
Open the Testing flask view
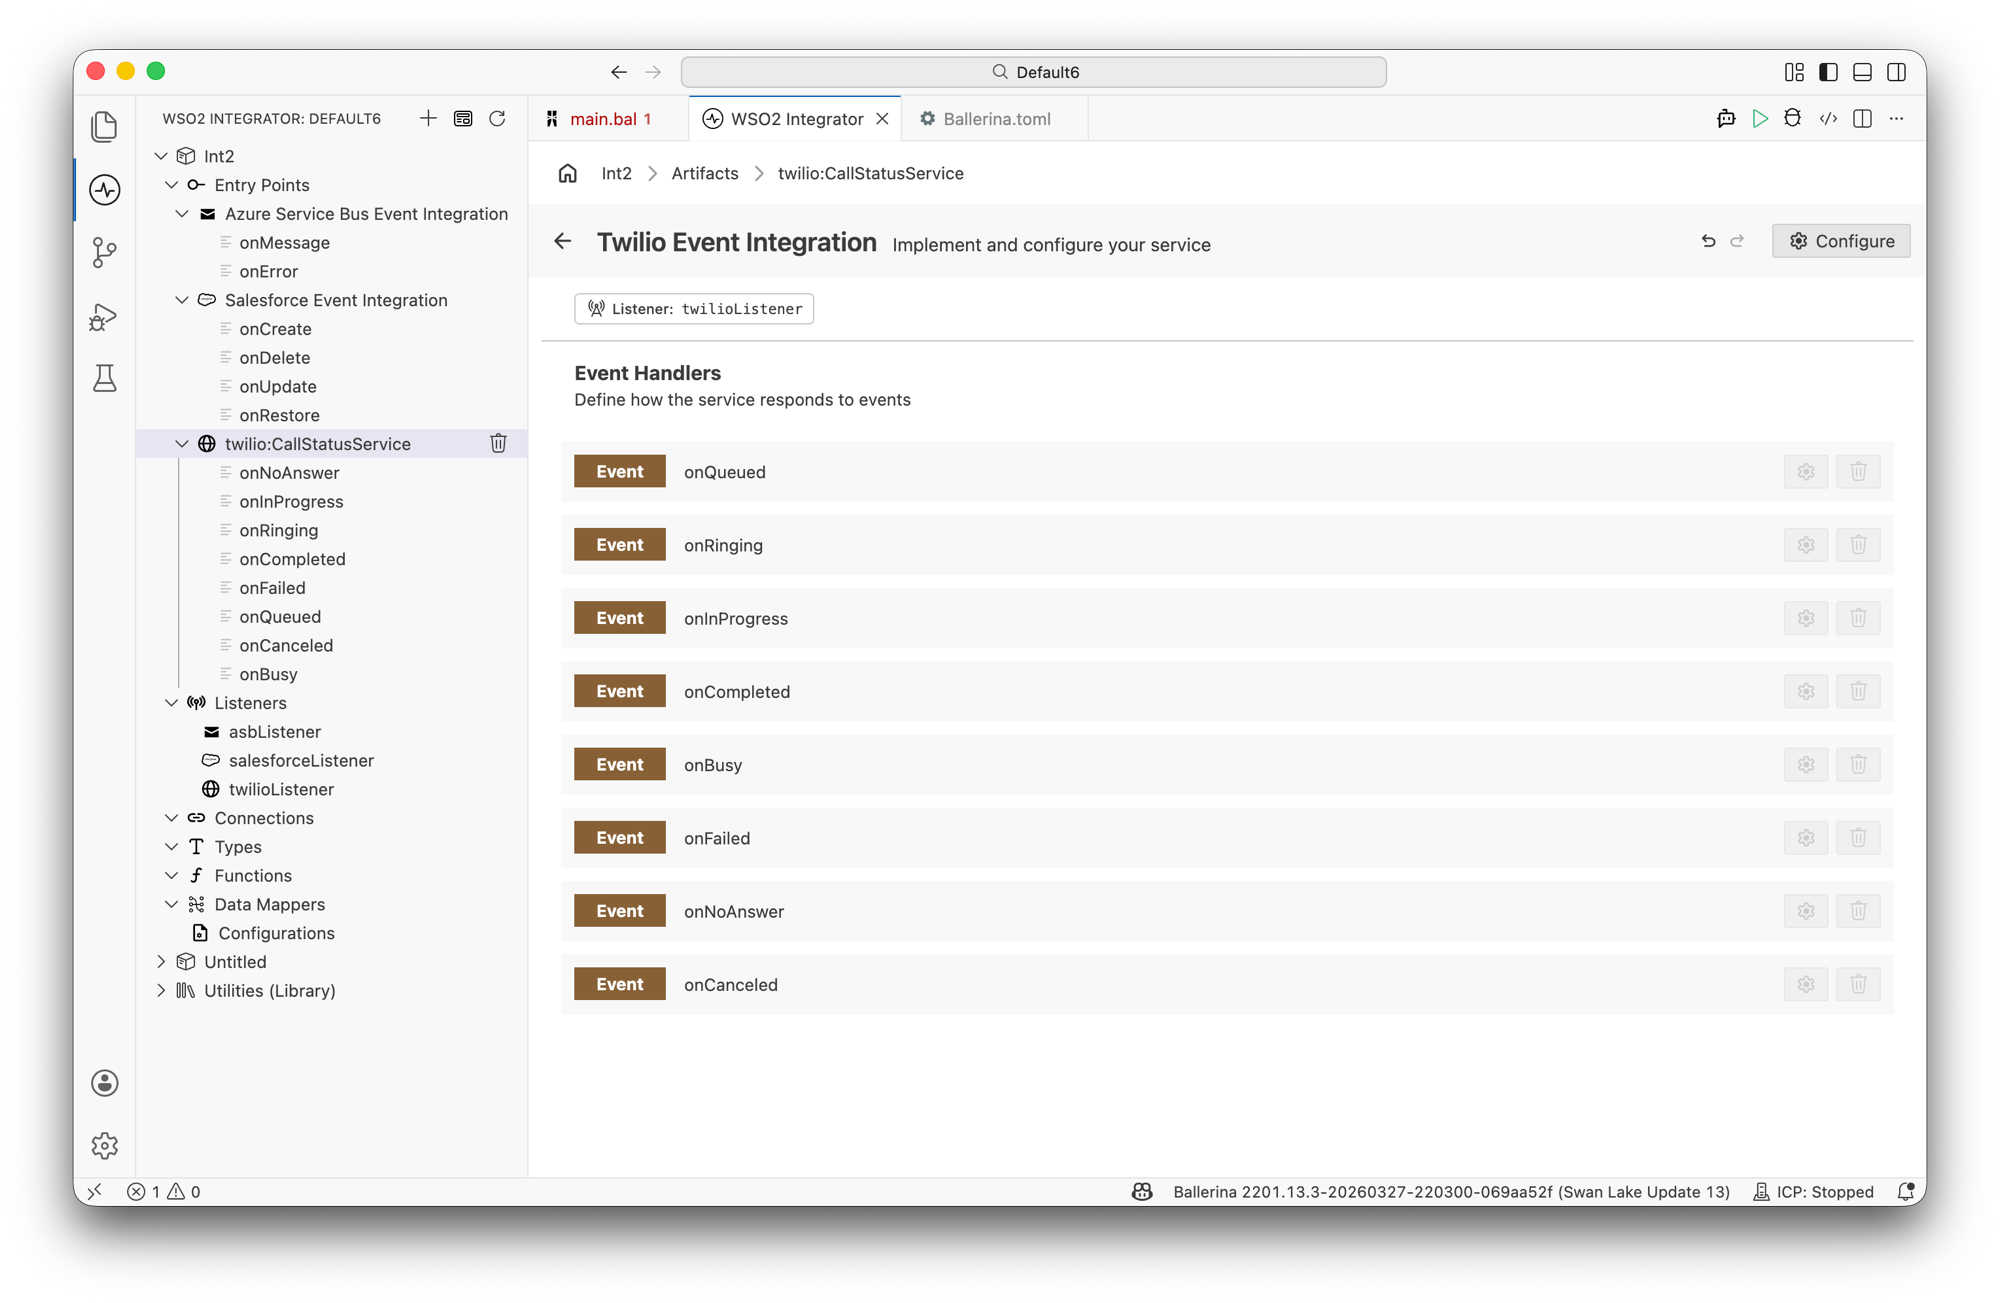(104, 378)
